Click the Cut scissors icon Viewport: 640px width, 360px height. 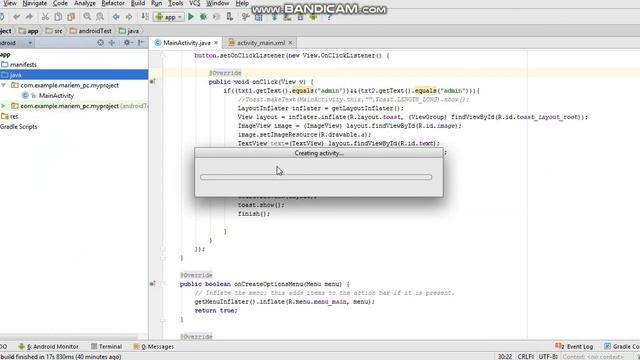pos(45,17)
